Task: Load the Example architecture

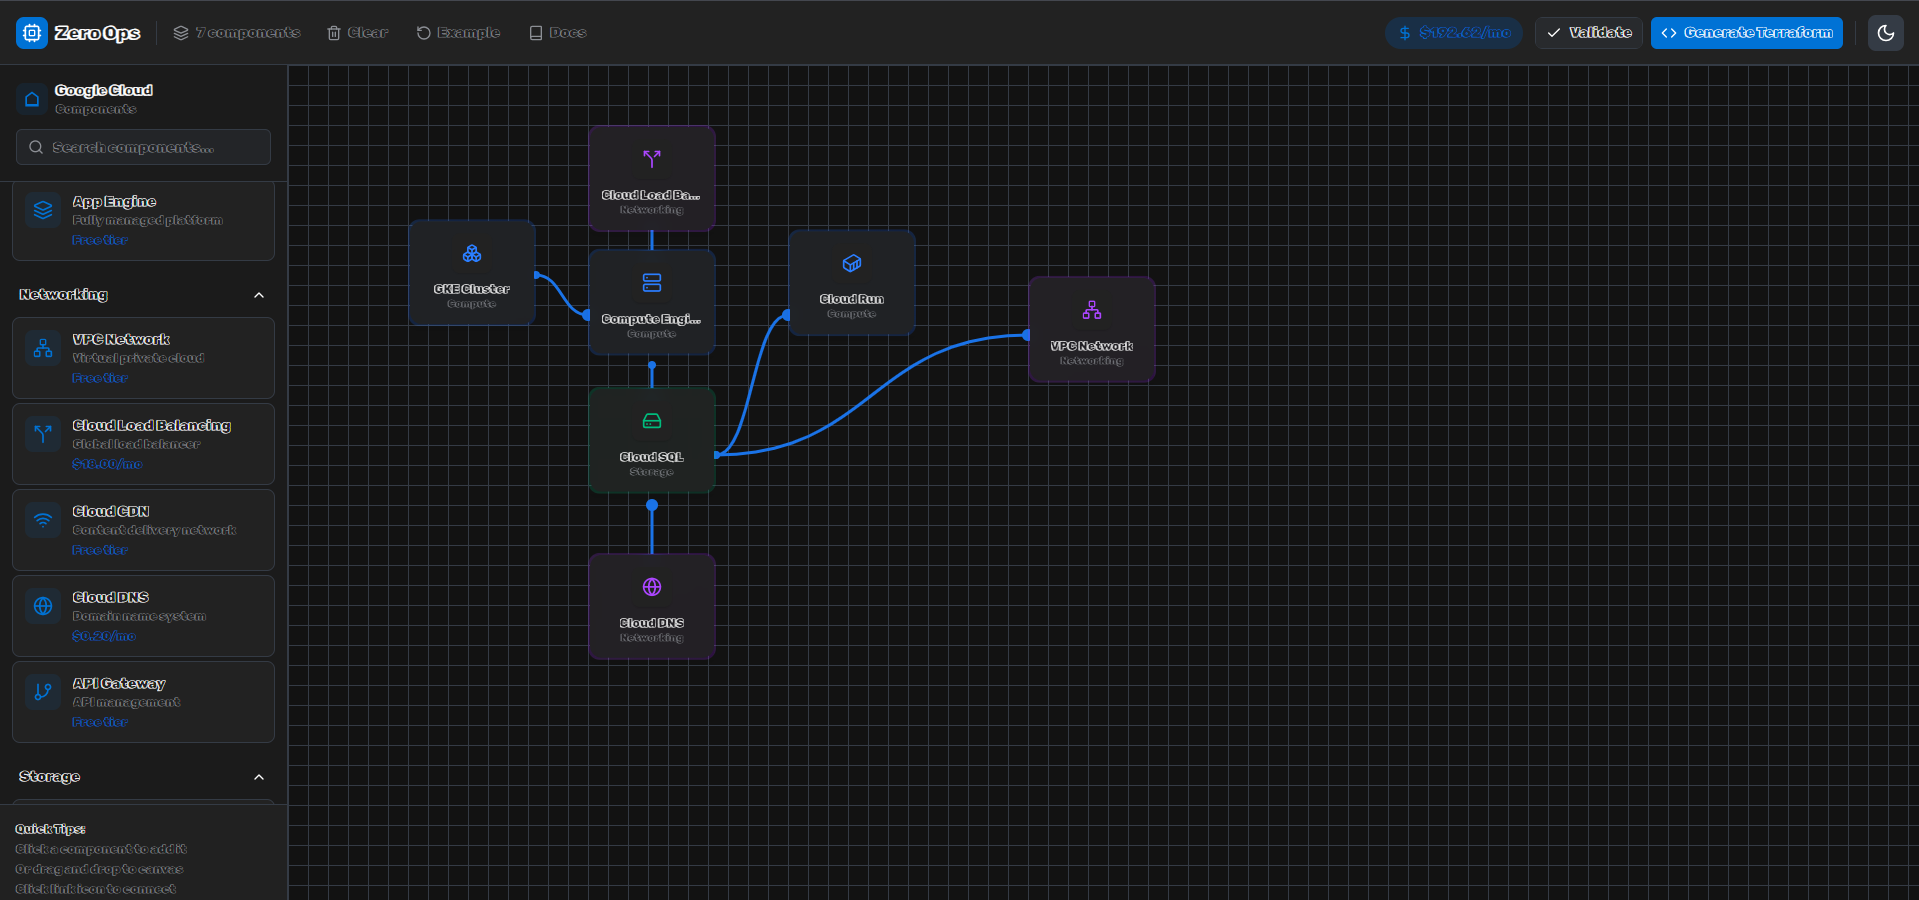Action: (x=458, y=33)
